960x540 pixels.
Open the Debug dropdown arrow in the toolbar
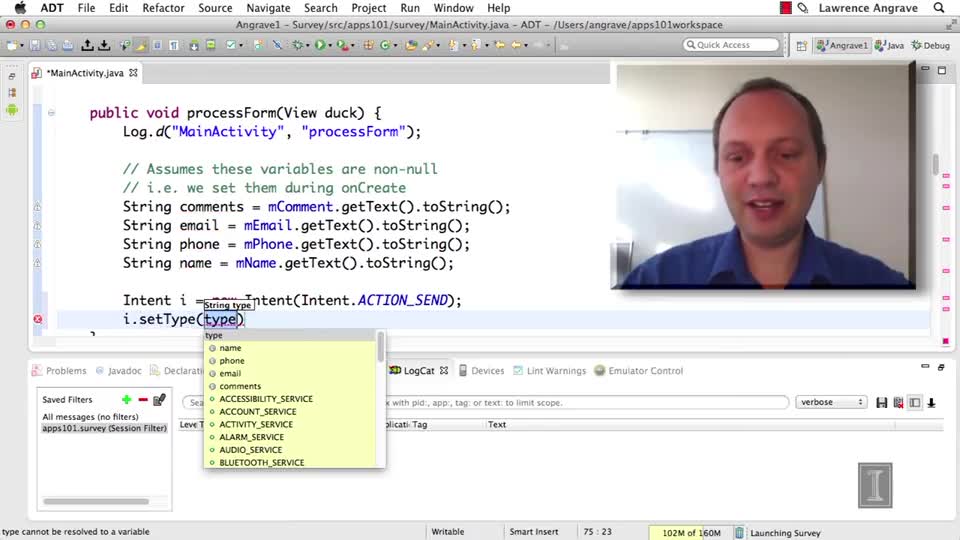pyautogui.click(x=307, y=46)
